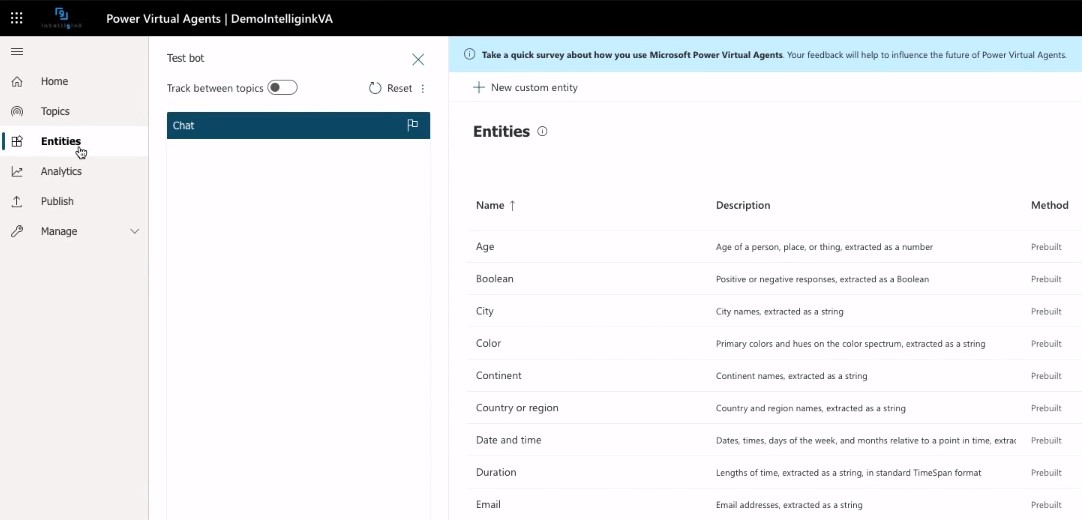Open the Country or region entity

[518, 408]
